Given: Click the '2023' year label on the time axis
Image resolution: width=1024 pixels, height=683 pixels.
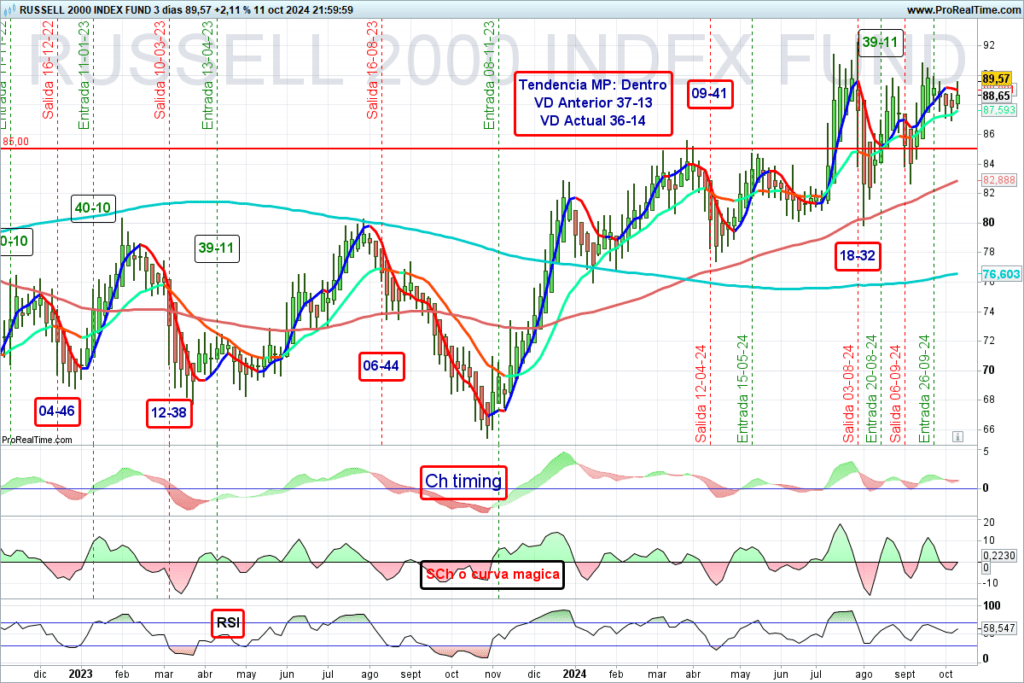Looking at the screenshot, I should tap(80, 674).
